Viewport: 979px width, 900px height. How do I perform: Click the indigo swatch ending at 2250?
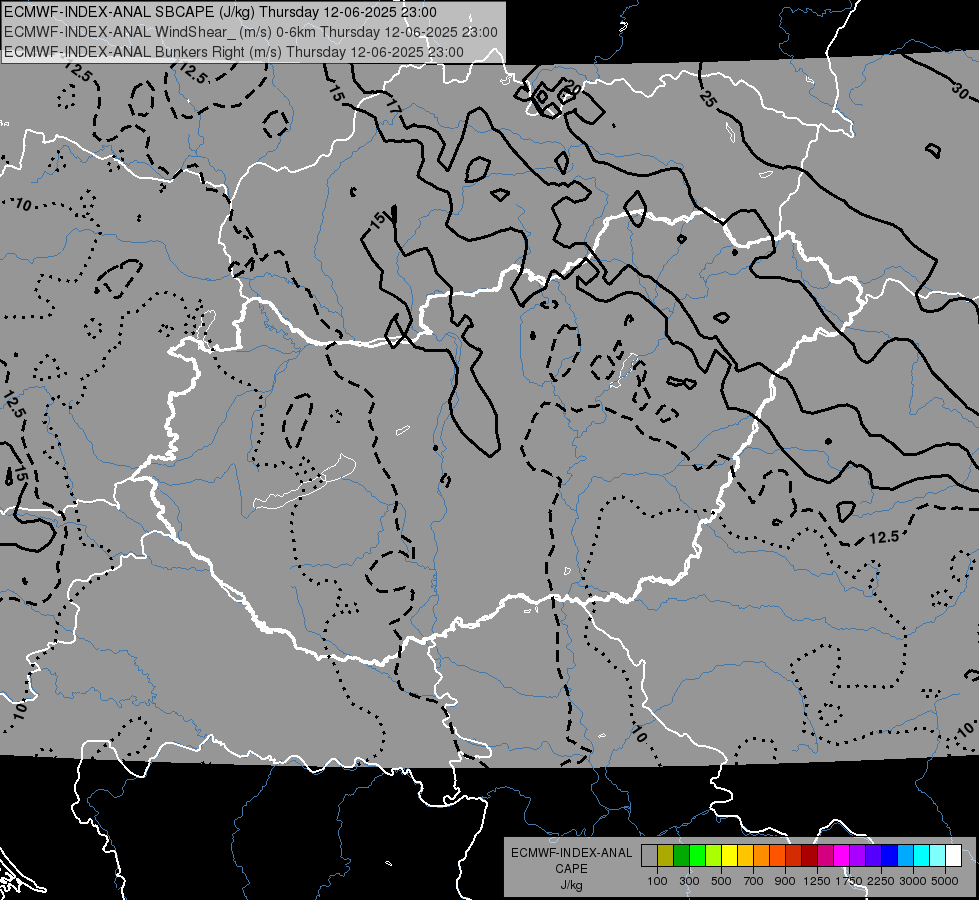point(873,856)
